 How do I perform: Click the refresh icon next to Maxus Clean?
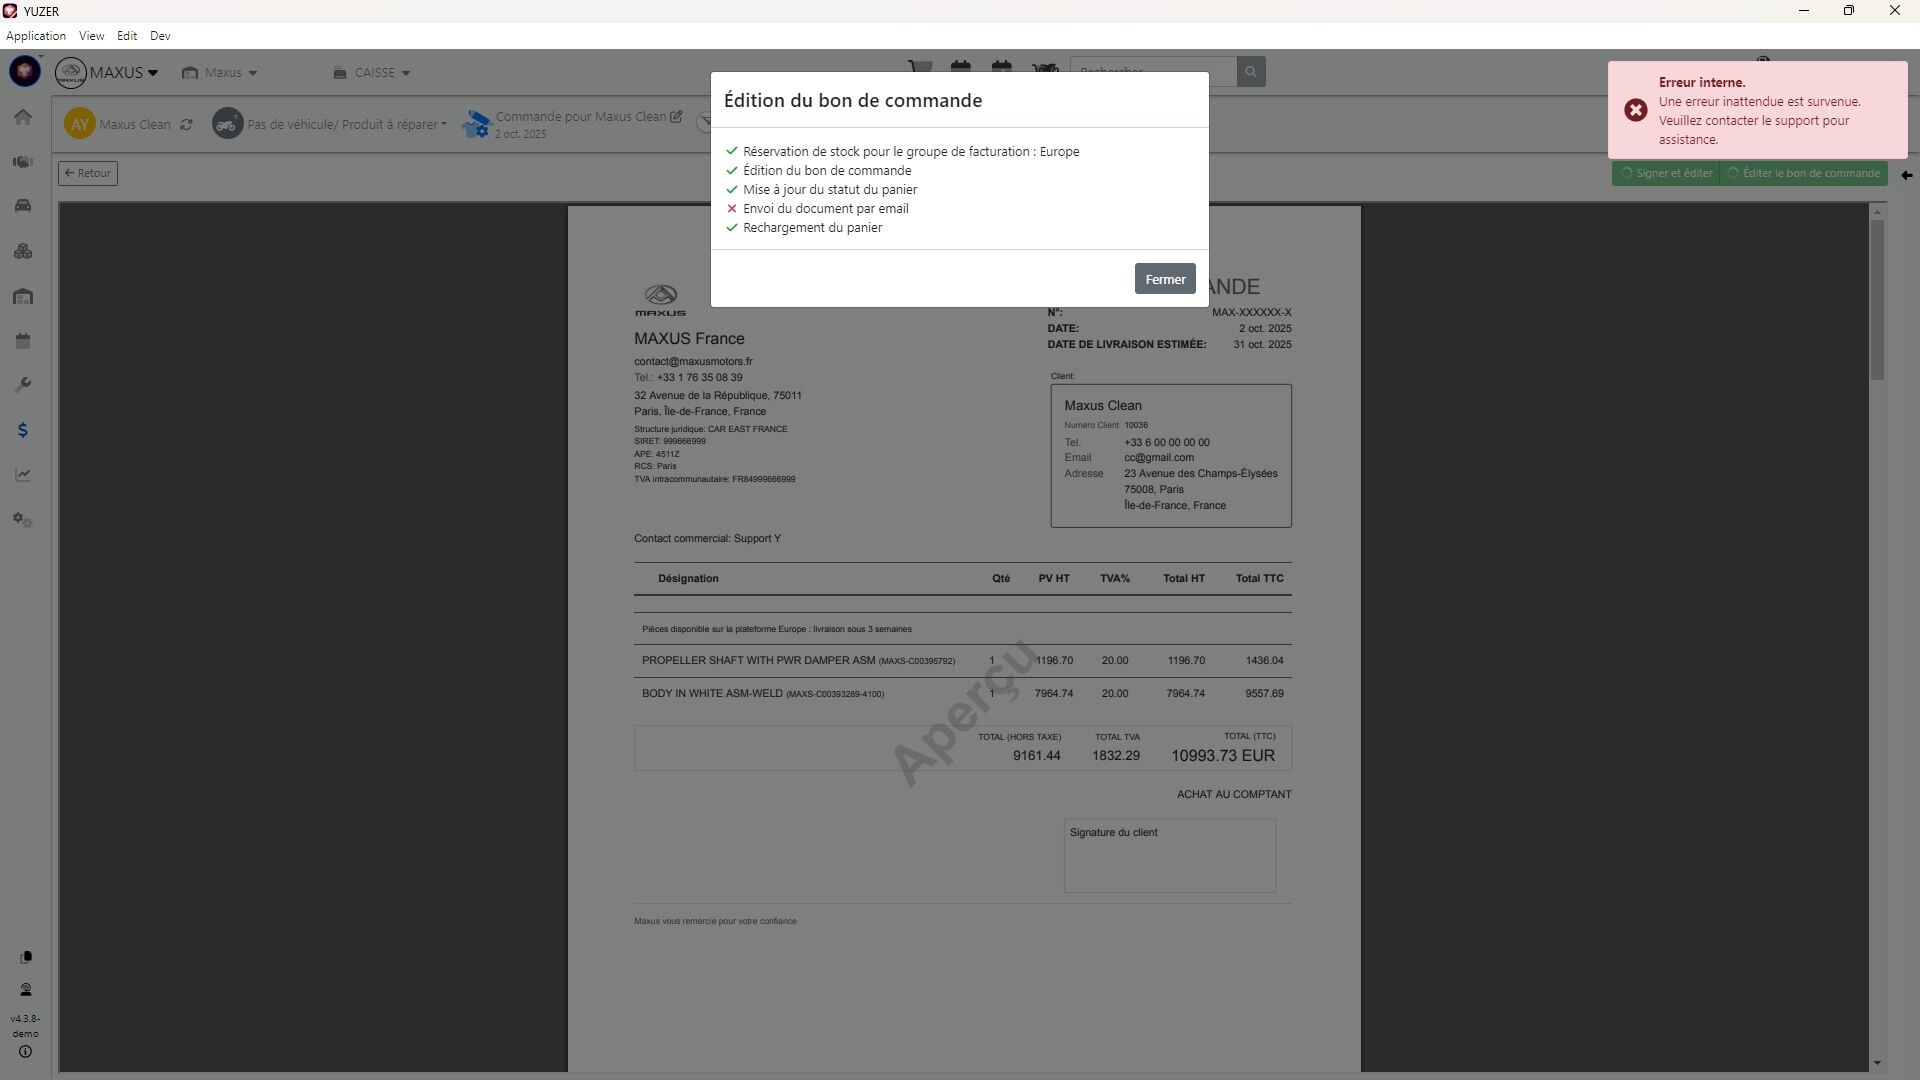pos(186,125)
